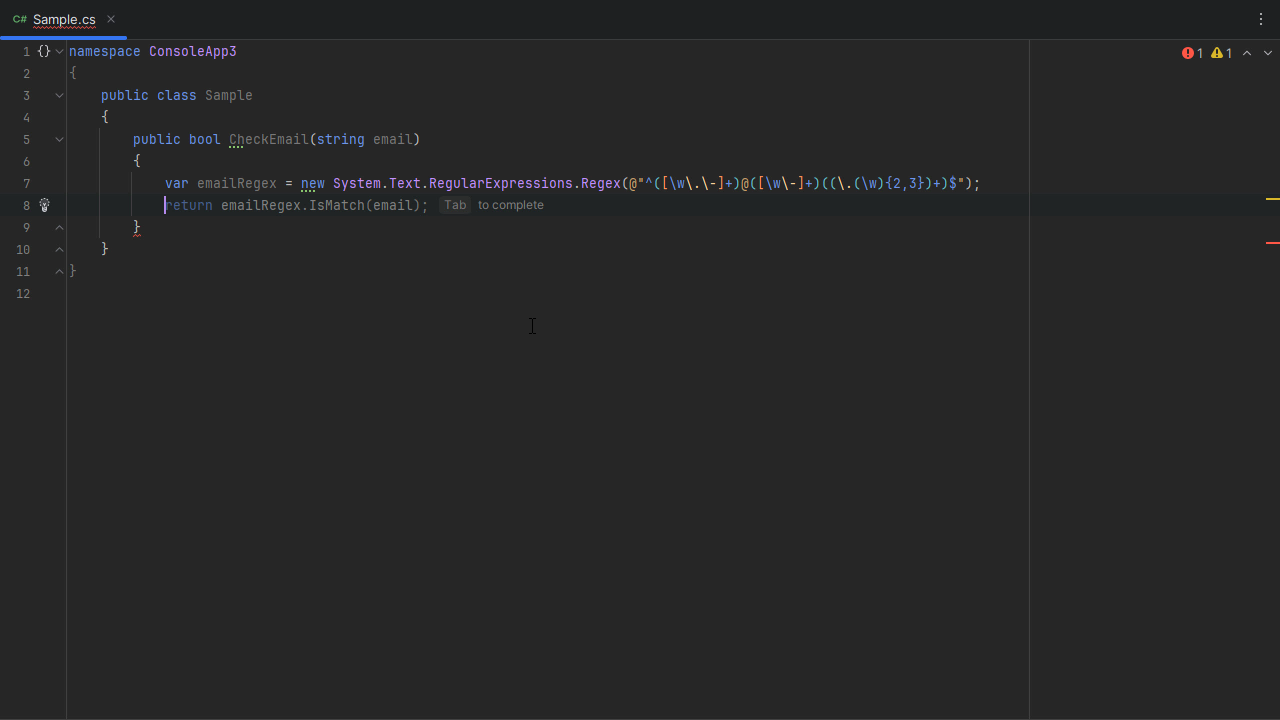Click the yellow warning stripe on scrollbar
The image size is (1280, 720).
(1272, 199)
